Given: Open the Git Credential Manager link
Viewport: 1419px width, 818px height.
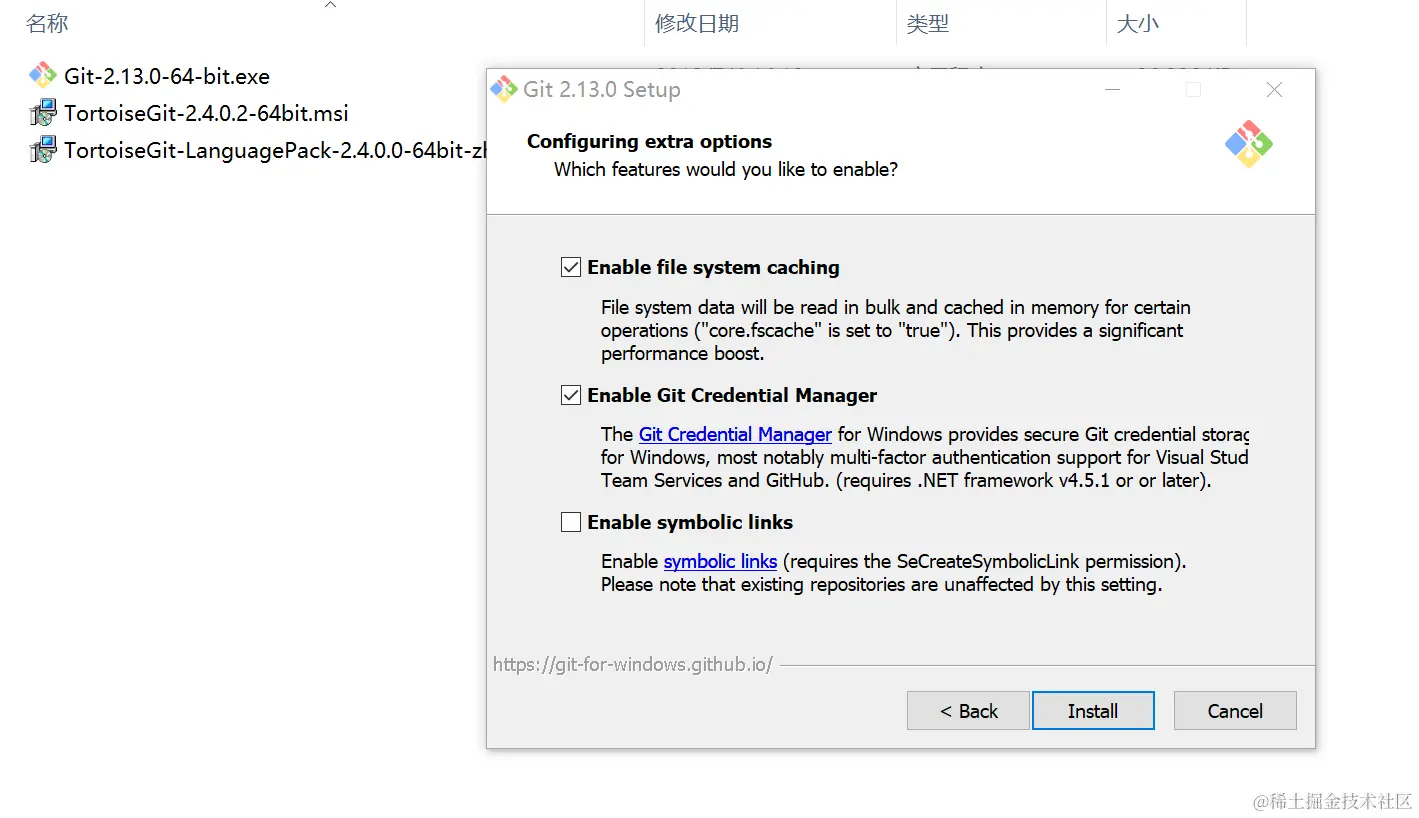Looking at the screenshot, I should (735, 434).
